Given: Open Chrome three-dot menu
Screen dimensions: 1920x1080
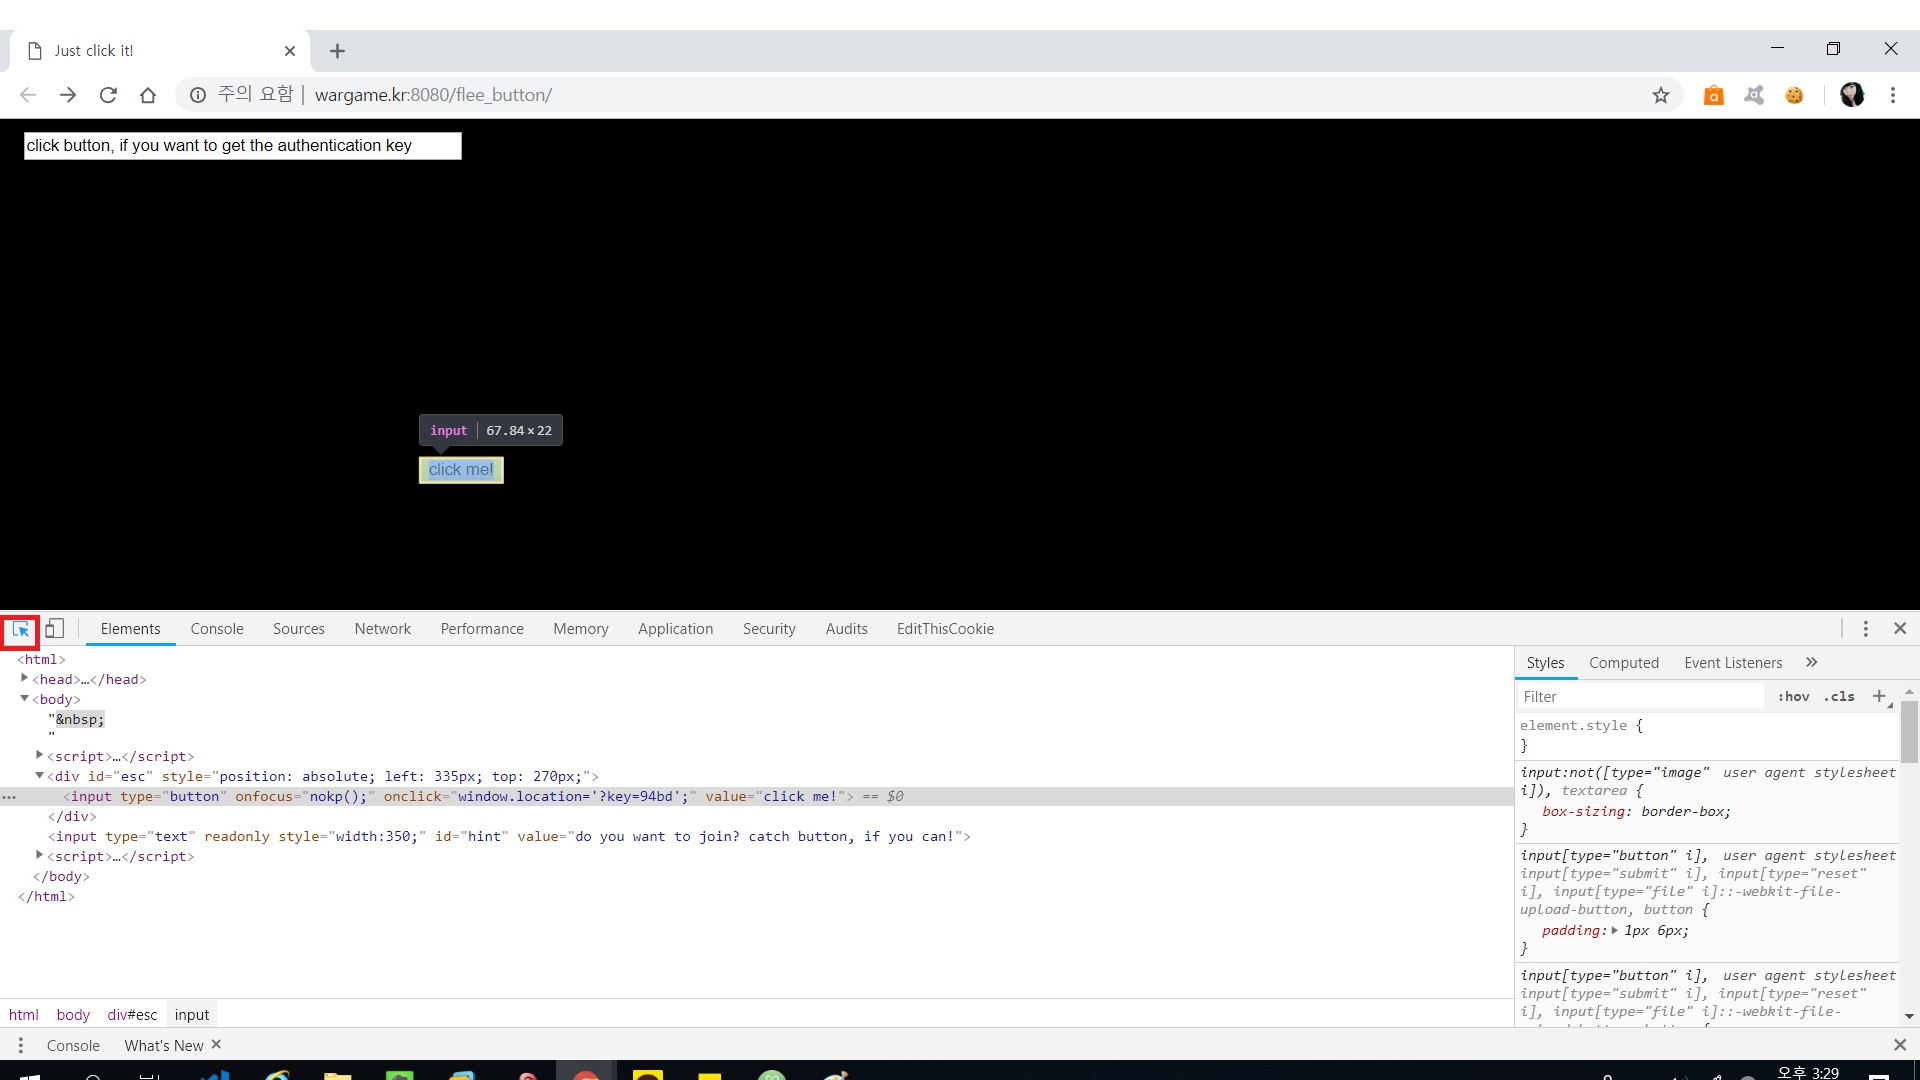Looking at the screenshot, I should tap(1892, 95).
